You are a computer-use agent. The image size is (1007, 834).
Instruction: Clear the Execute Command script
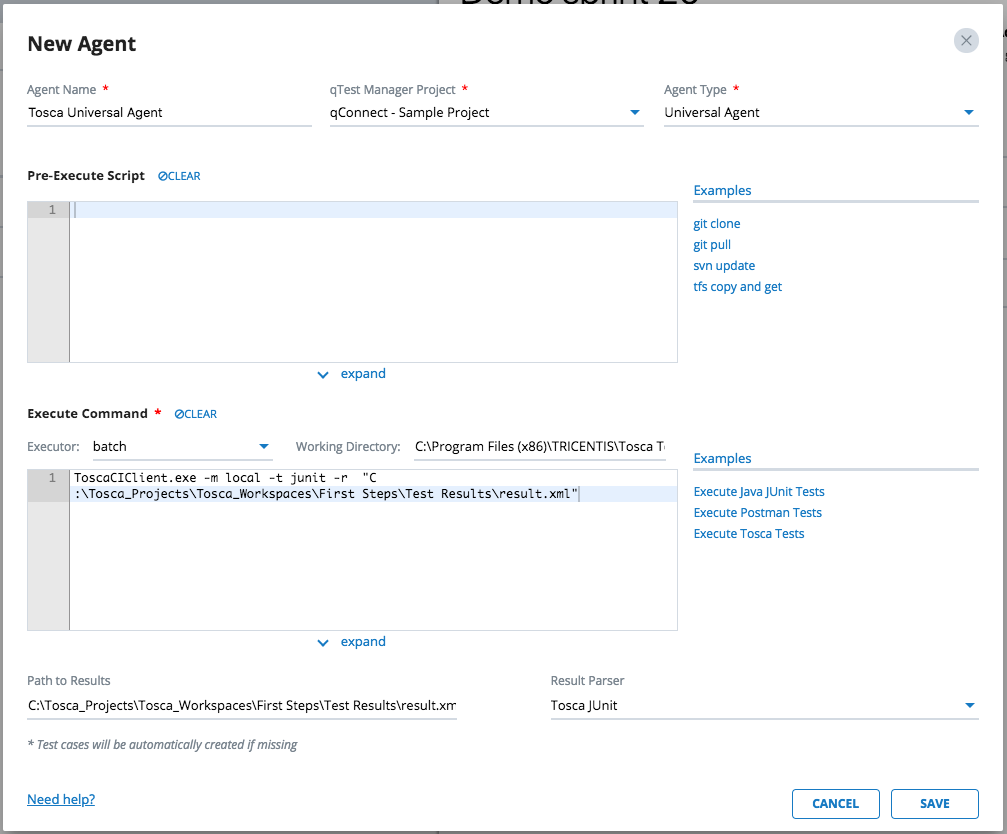click(195, 414)
